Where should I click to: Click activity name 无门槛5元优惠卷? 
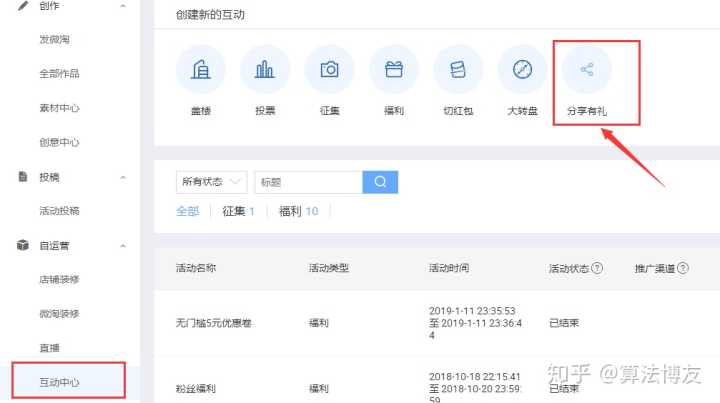point(214,323)
